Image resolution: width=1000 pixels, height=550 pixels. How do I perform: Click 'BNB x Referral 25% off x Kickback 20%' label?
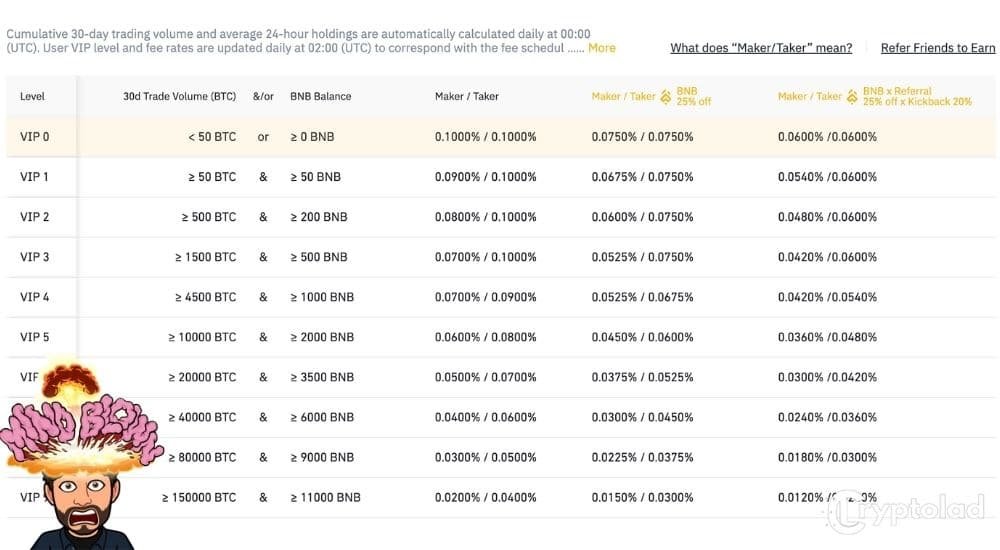click(917, 96)
